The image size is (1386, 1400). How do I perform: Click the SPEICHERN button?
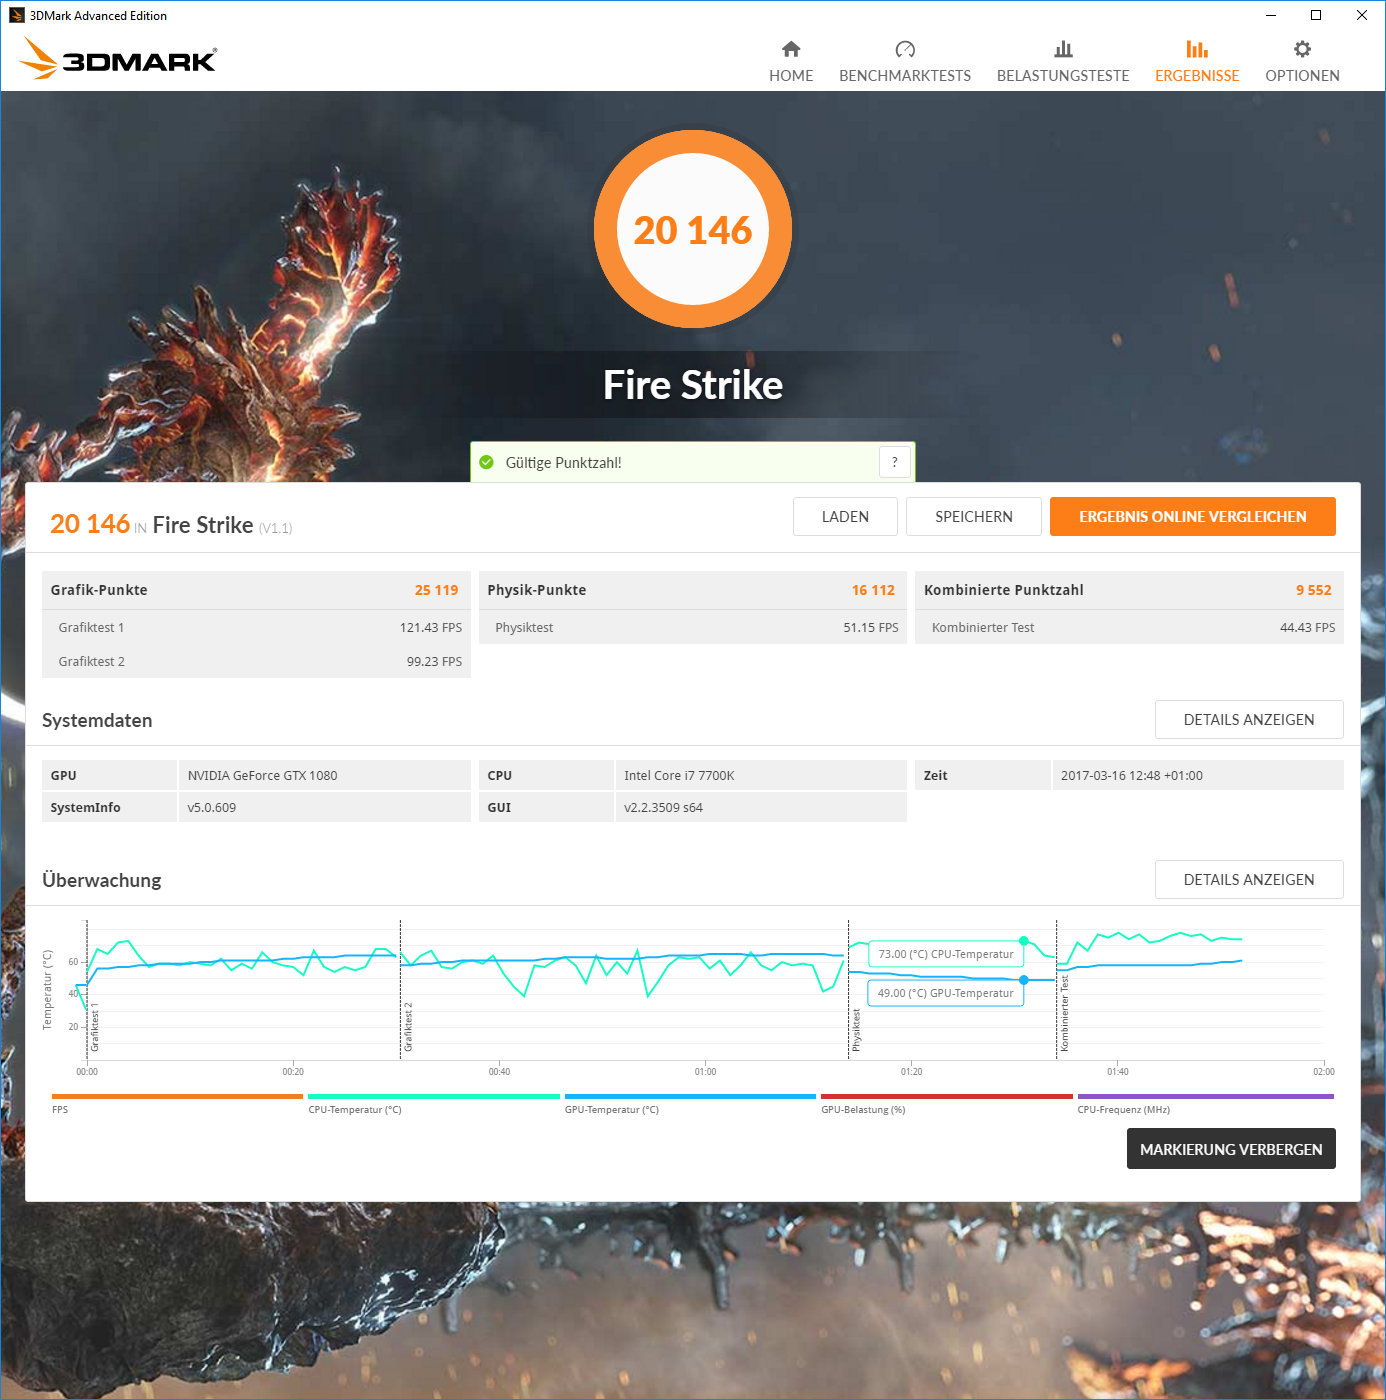pyautogui.click(x=974, y=517)
